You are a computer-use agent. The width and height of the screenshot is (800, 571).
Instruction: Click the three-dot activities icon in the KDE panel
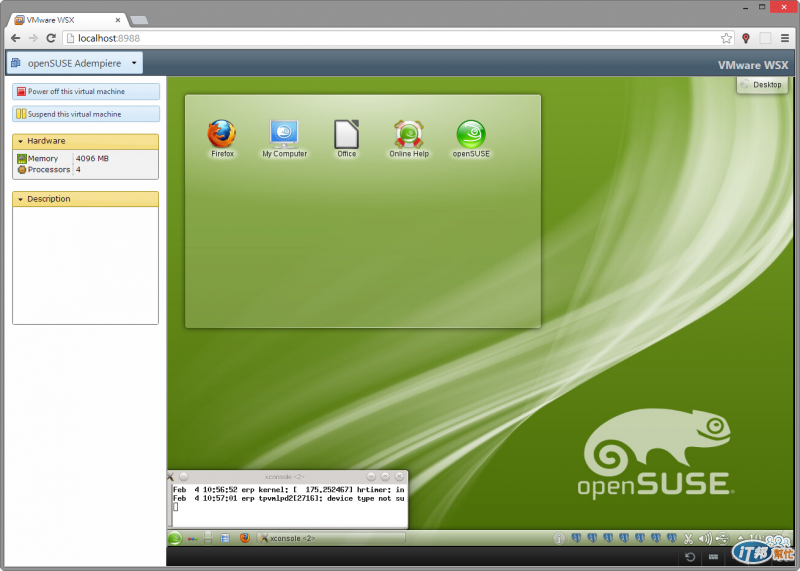pos(192,538)
